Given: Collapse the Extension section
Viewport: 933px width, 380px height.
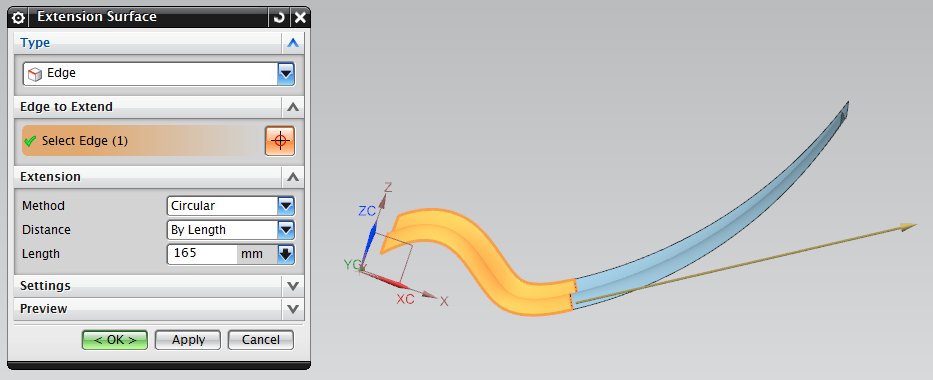Looking at the screenshot, I should pyautogui.click(x=292, y=177).
